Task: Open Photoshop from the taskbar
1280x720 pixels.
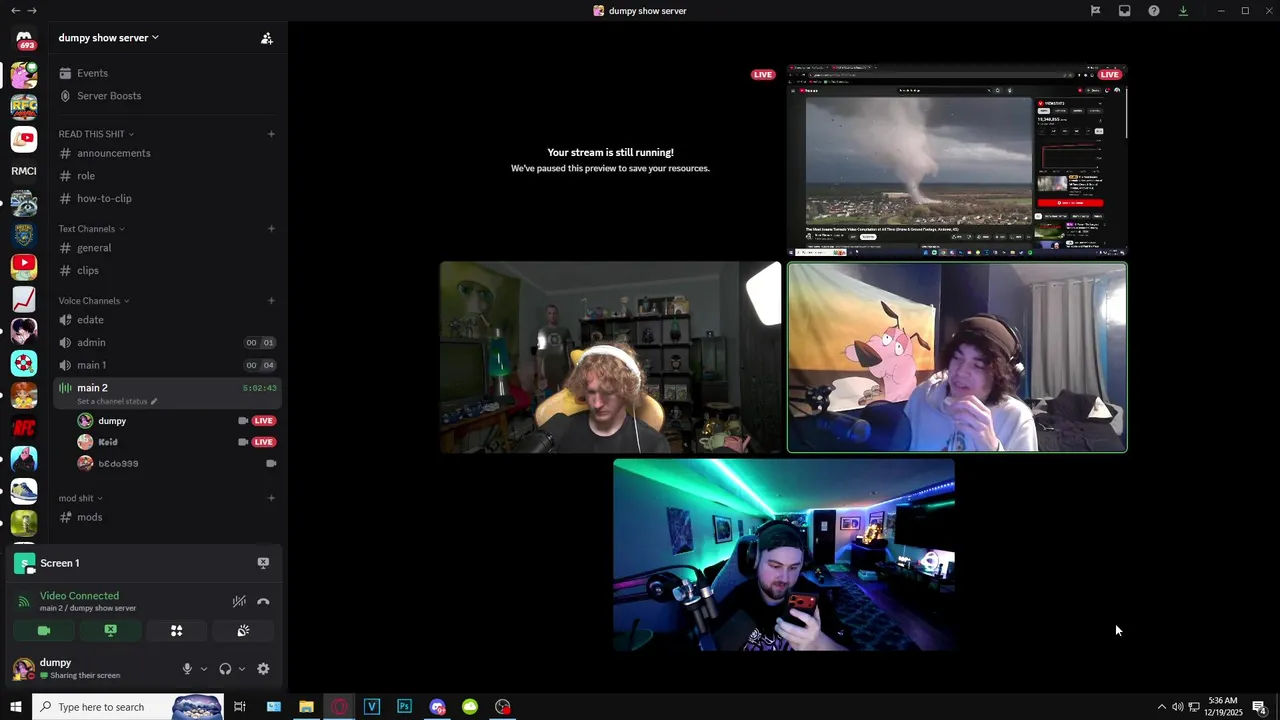Action: tap(404, 707)
